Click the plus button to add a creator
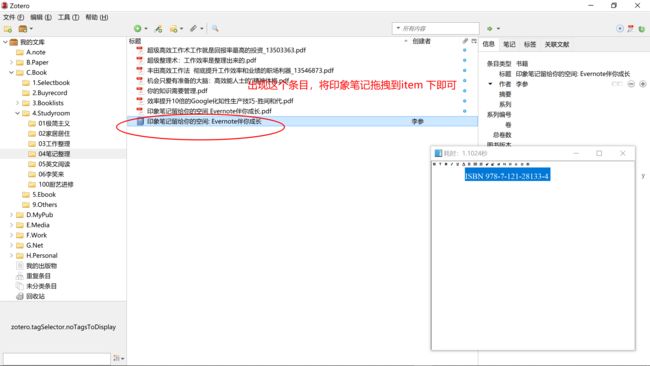This screenshot has width=650, height=366. [643, 84]
